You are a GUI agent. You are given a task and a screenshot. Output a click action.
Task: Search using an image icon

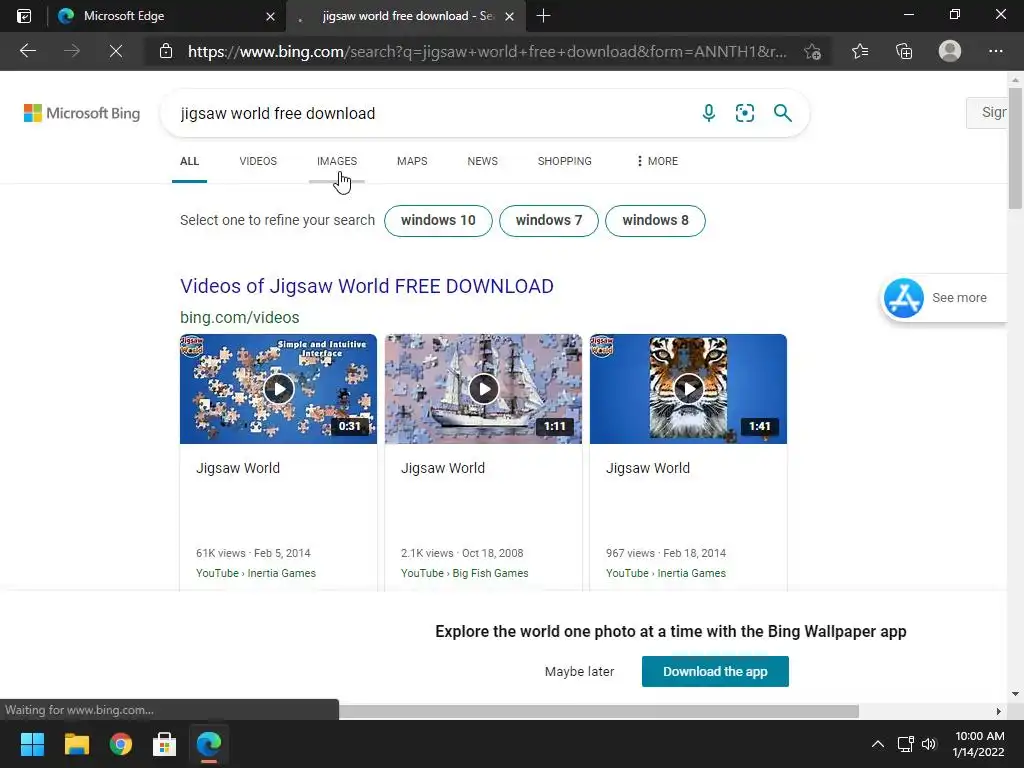coord(744,113)
